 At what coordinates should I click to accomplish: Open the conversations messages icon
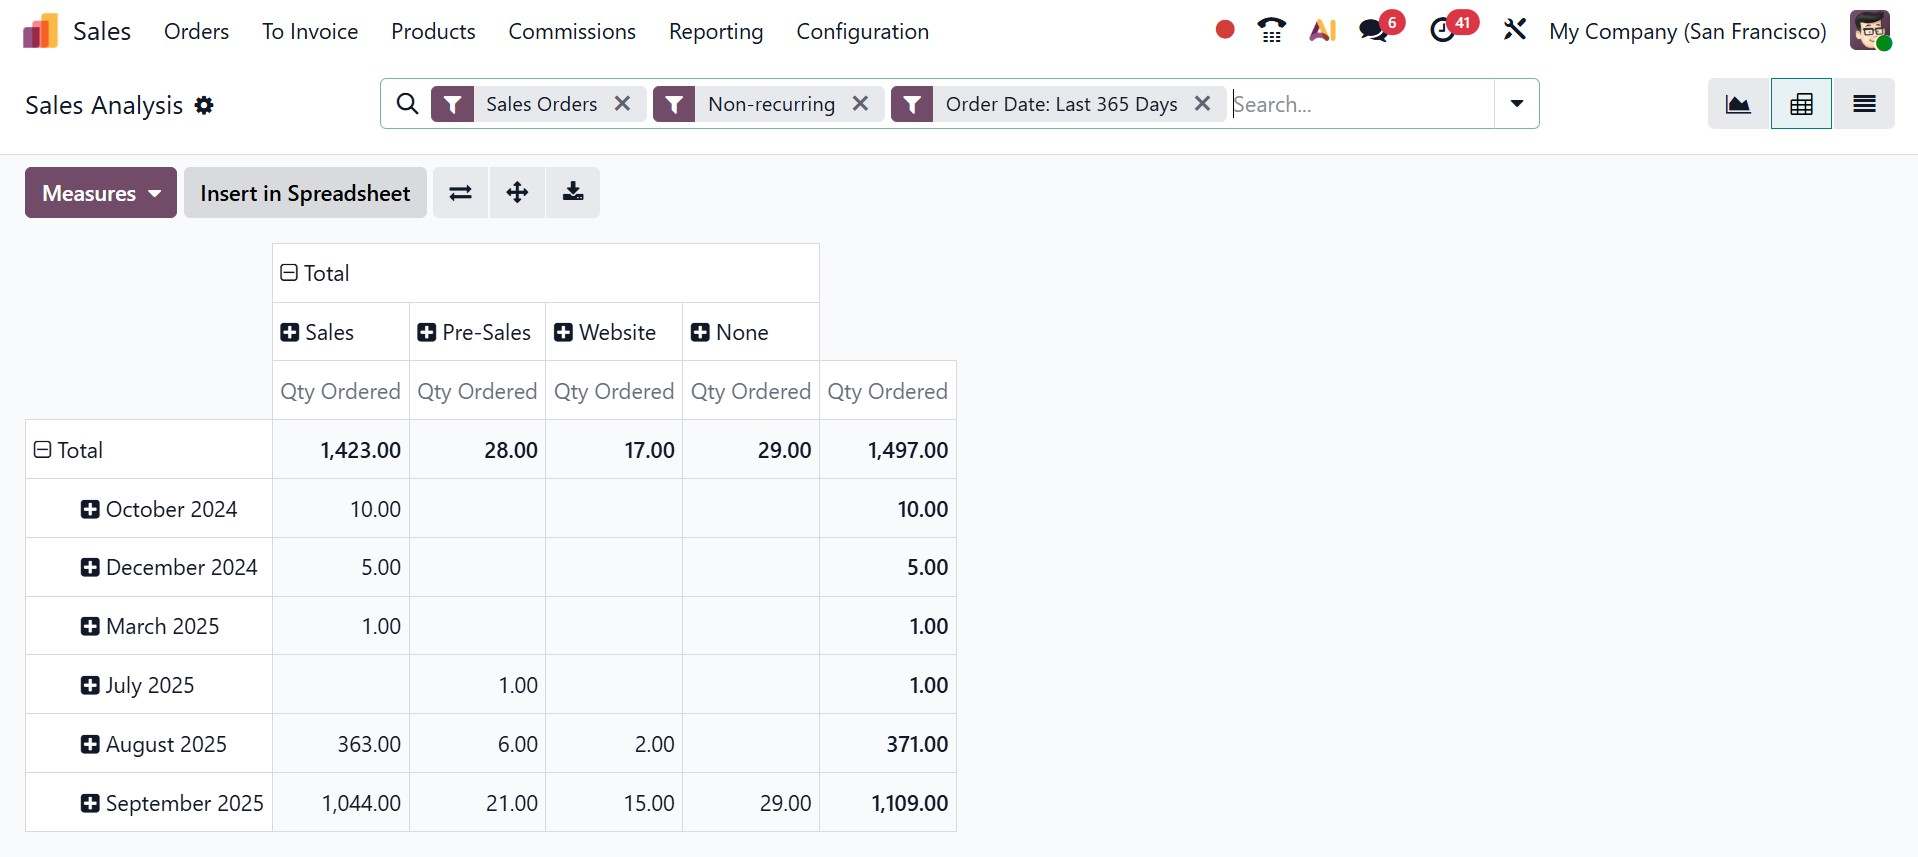coord(1374,31)
